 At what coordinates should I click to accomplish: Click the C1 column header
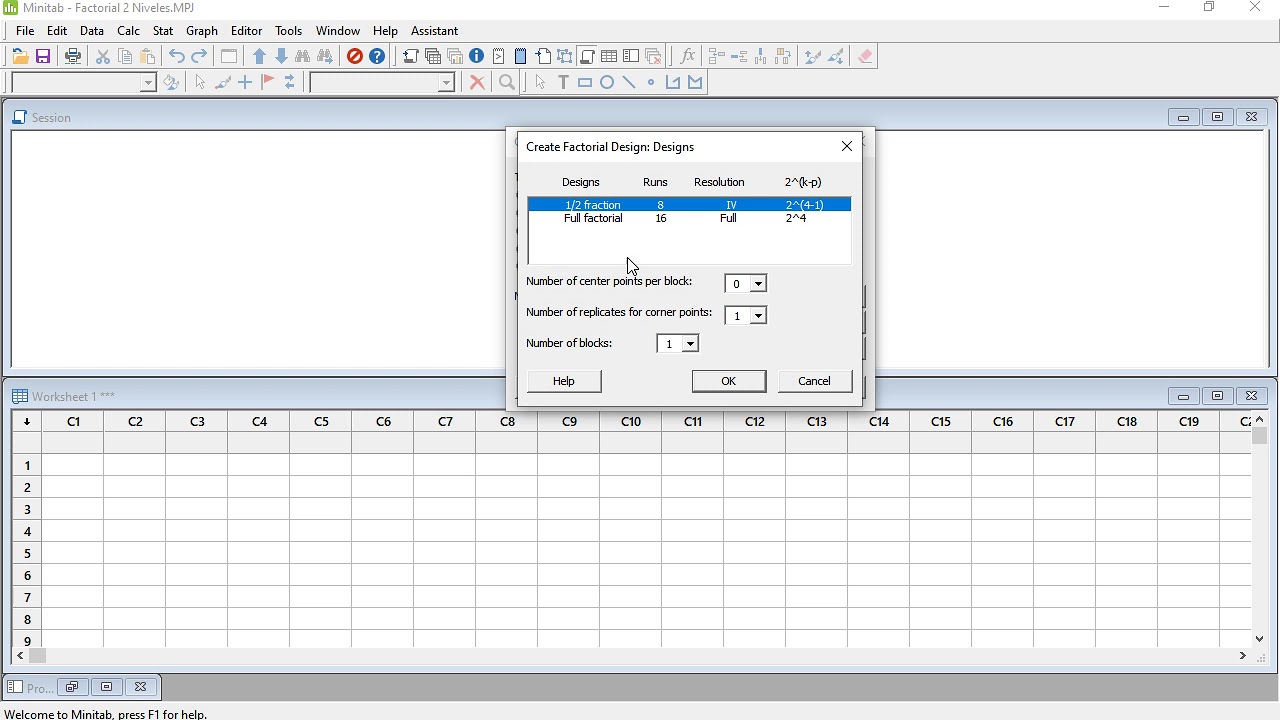[x=73, y=422]
